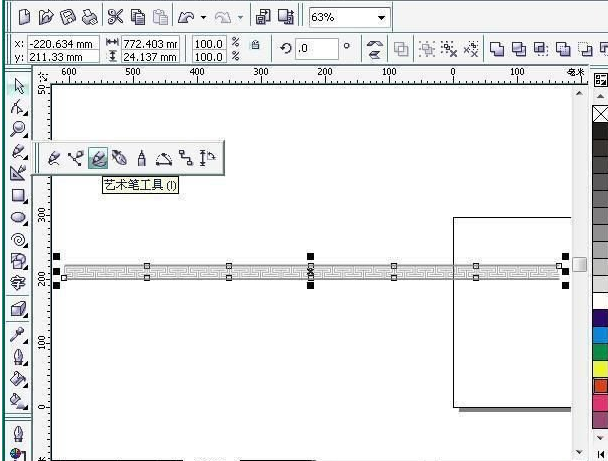
Task: Open the Outline pen tool flyout
Action: [18, 357]
